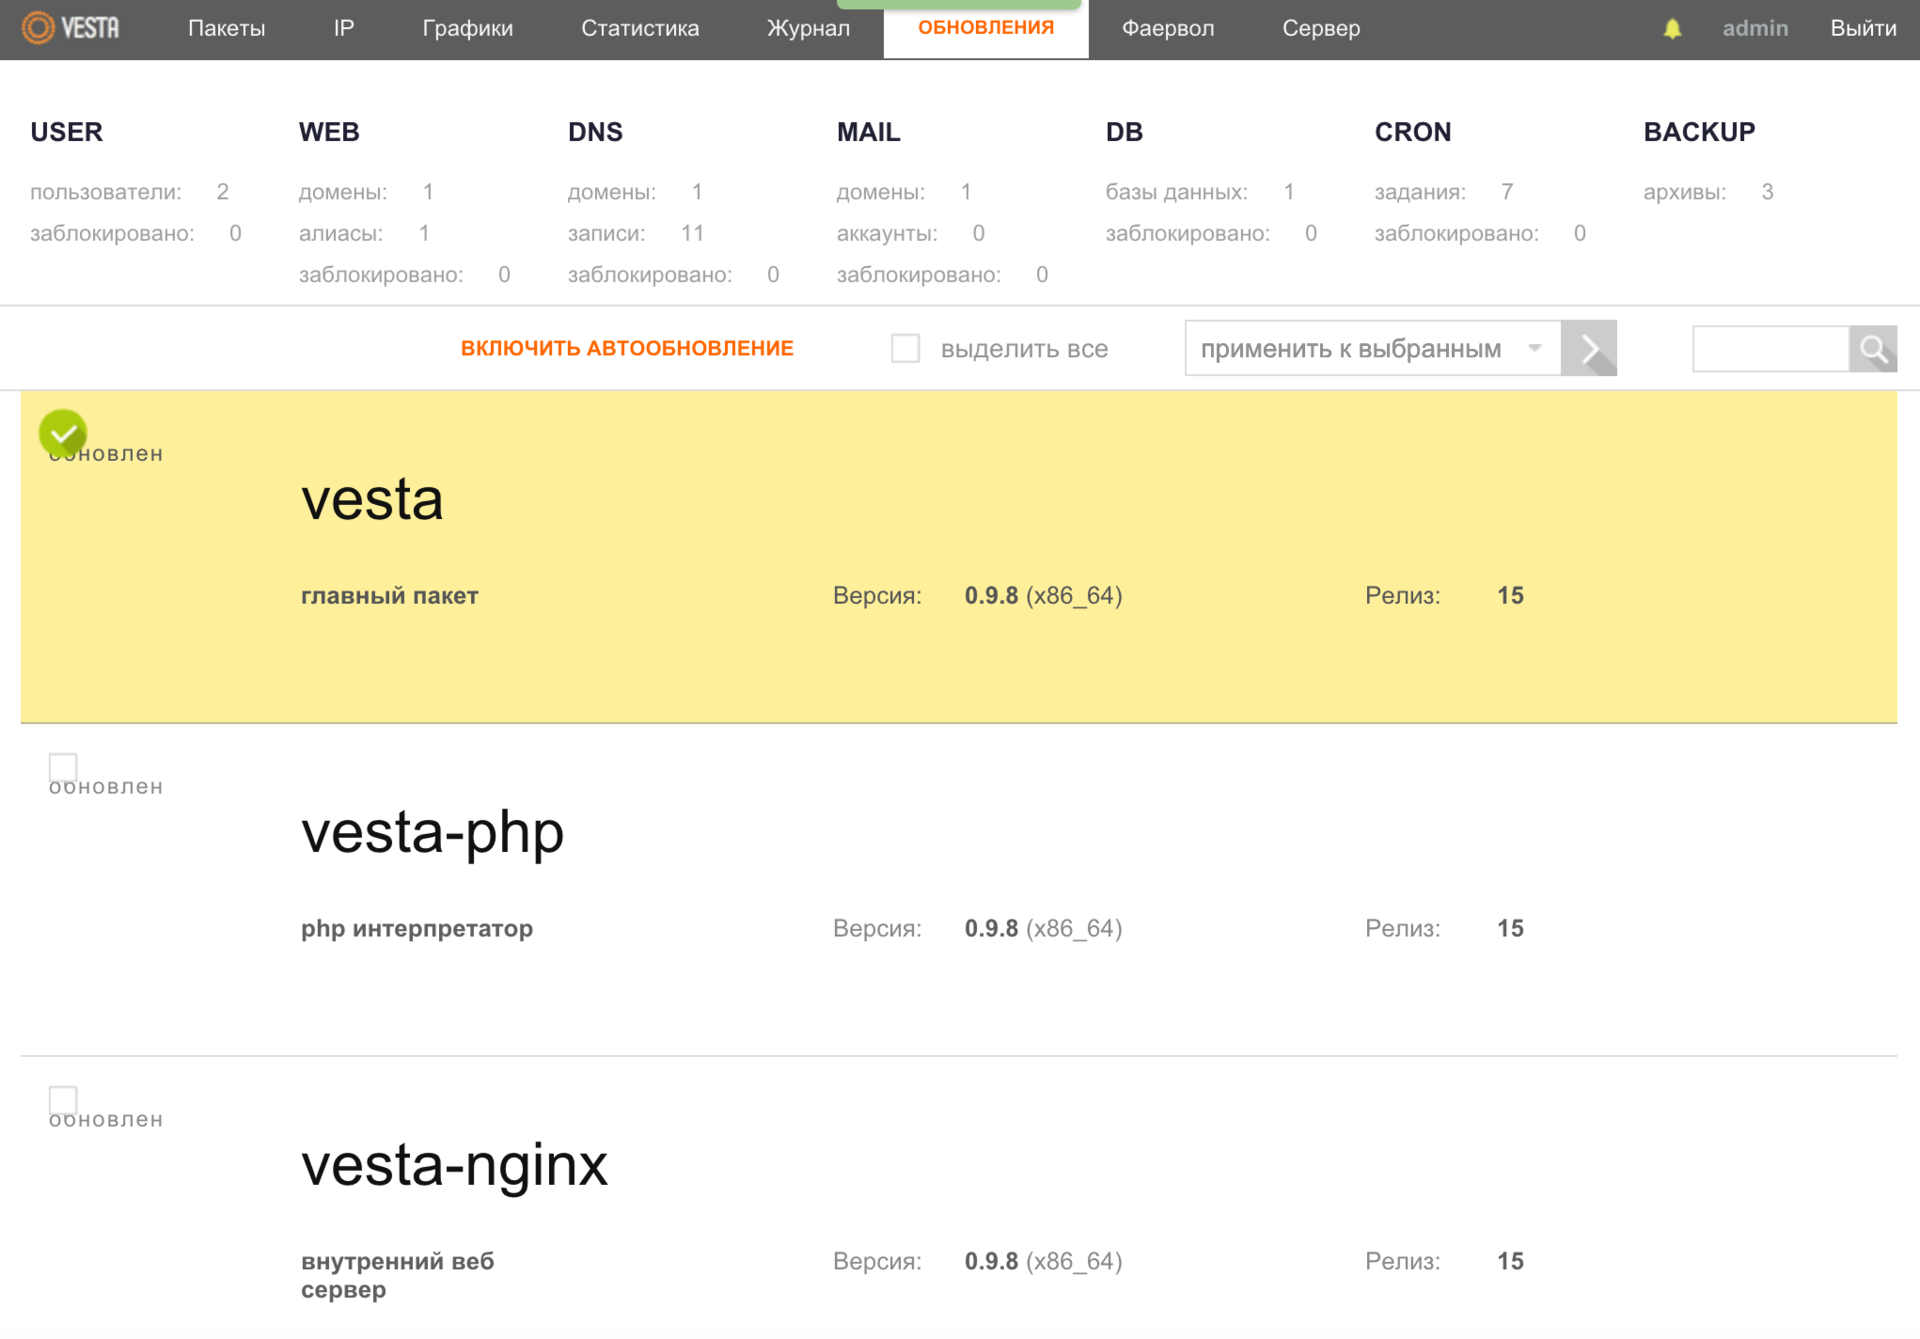
Task: Tick the 'выделить все' checkbox
Action: 905,349
